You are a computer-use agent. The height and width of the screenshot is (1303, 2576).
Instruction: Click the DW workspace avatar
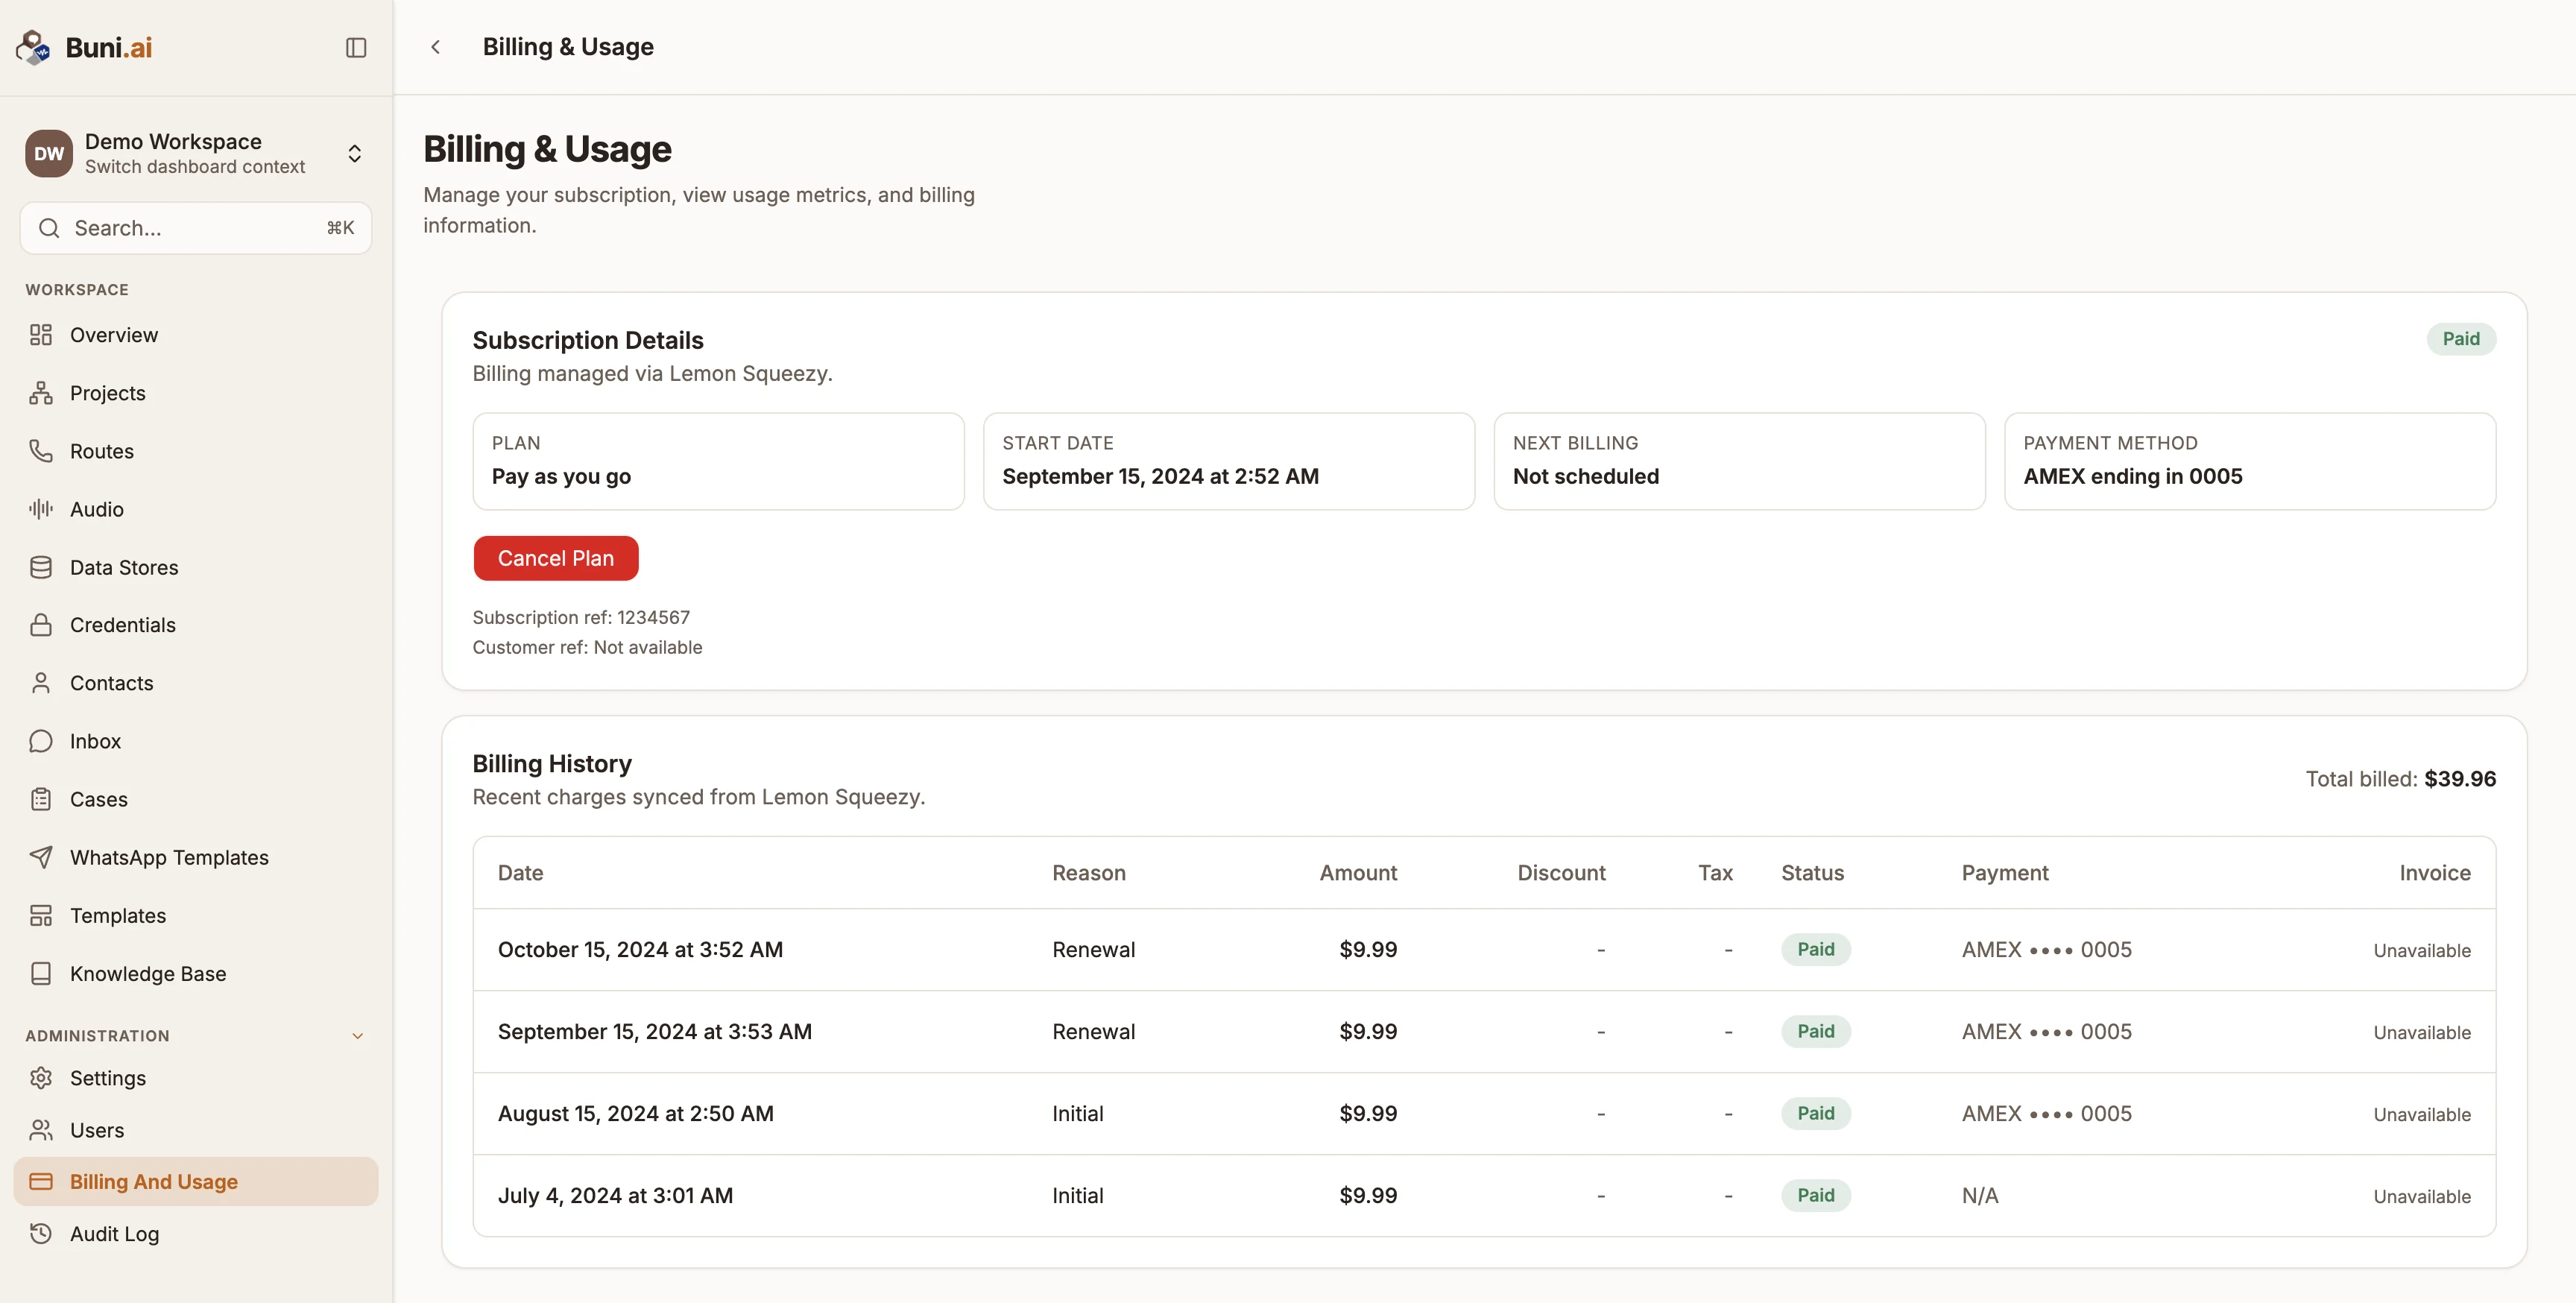(49, 153)
